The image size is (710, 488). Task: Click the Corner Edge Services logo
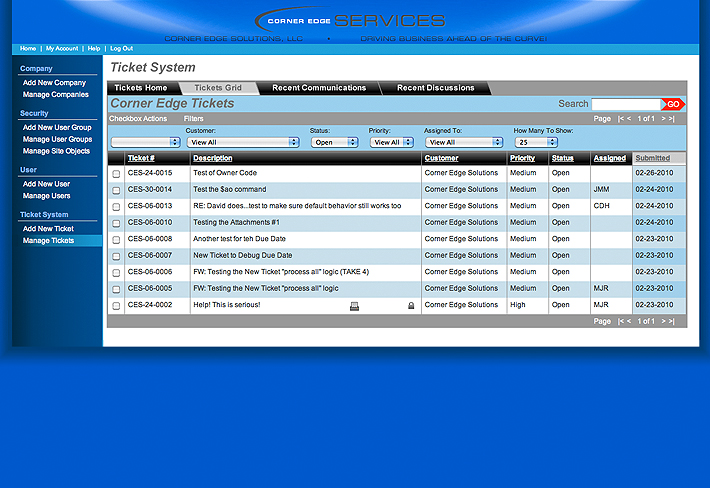(350, 20)
